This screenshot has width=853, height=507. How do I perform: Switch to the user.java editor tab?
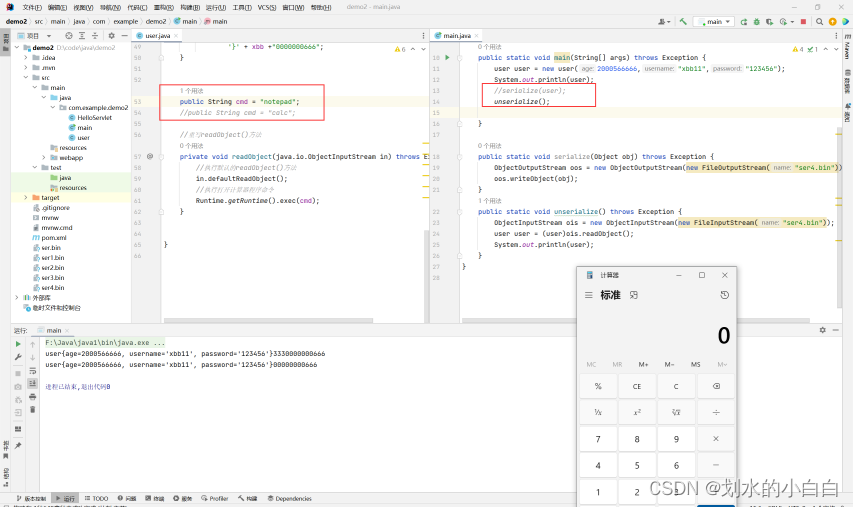click(157, 35)
